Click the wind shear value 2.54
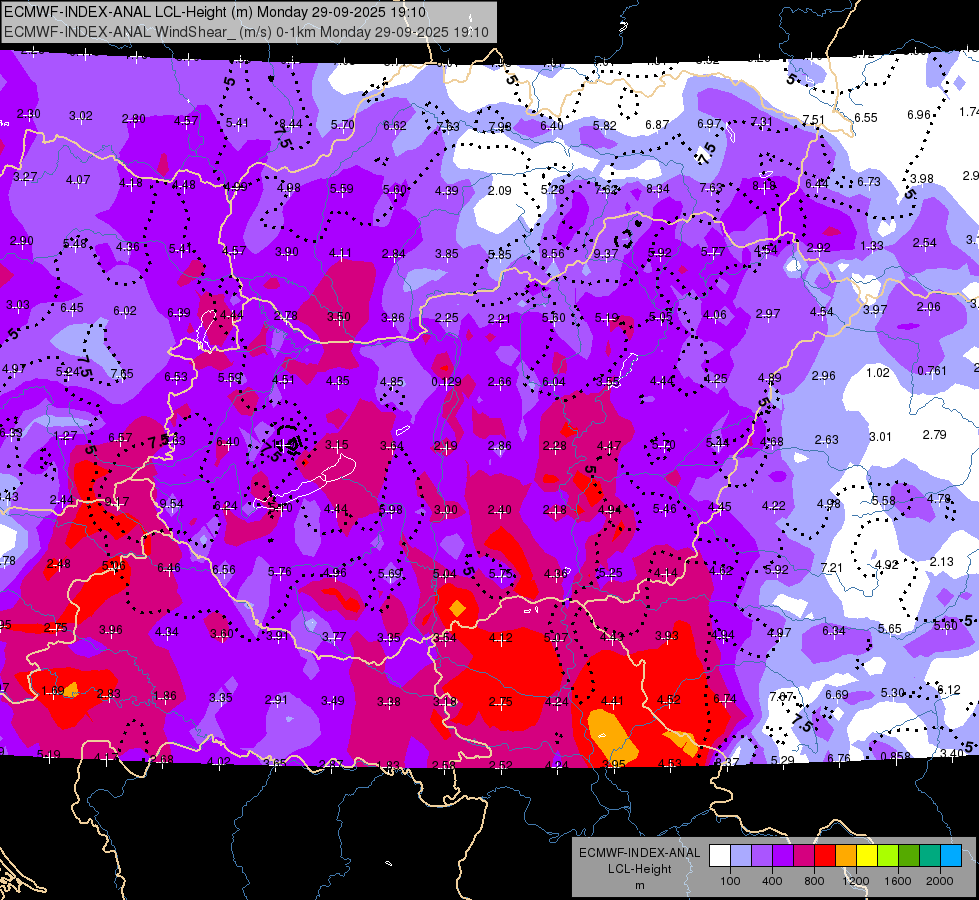 [924, 243]
